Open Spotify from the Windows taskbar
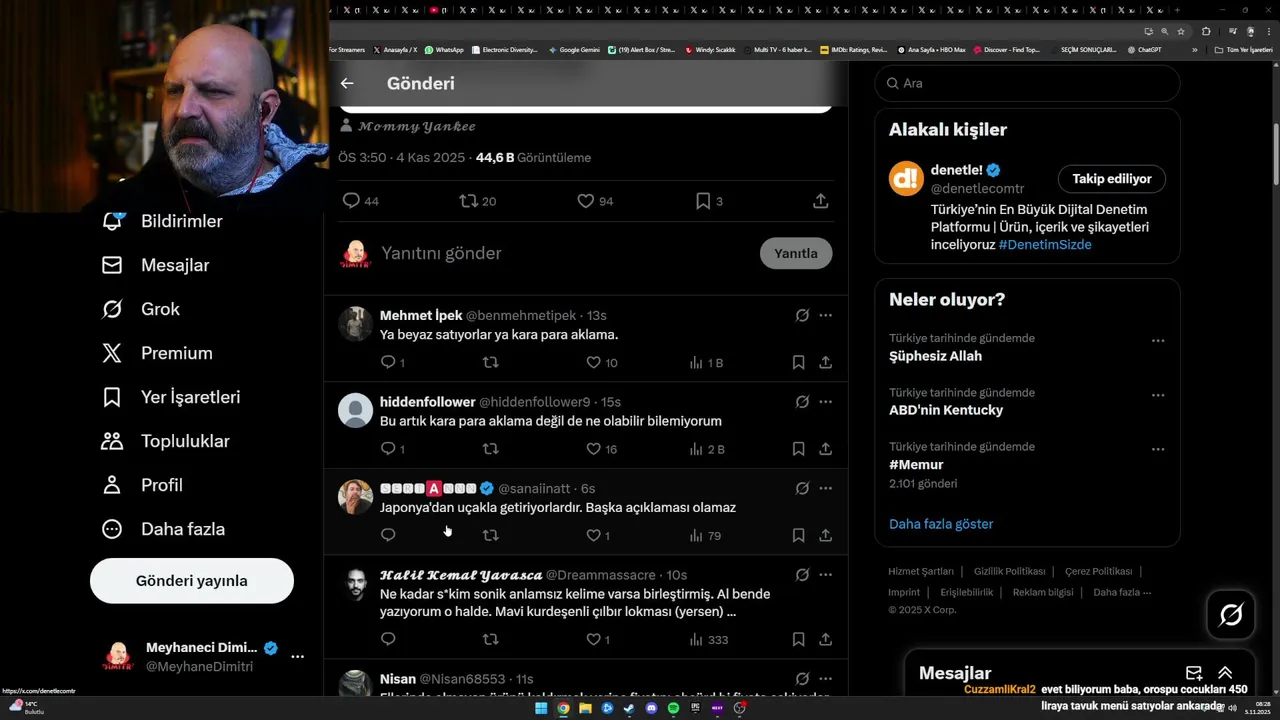Image resolution: width=1280 pixels, height=720 pixels. coord(673,708)
